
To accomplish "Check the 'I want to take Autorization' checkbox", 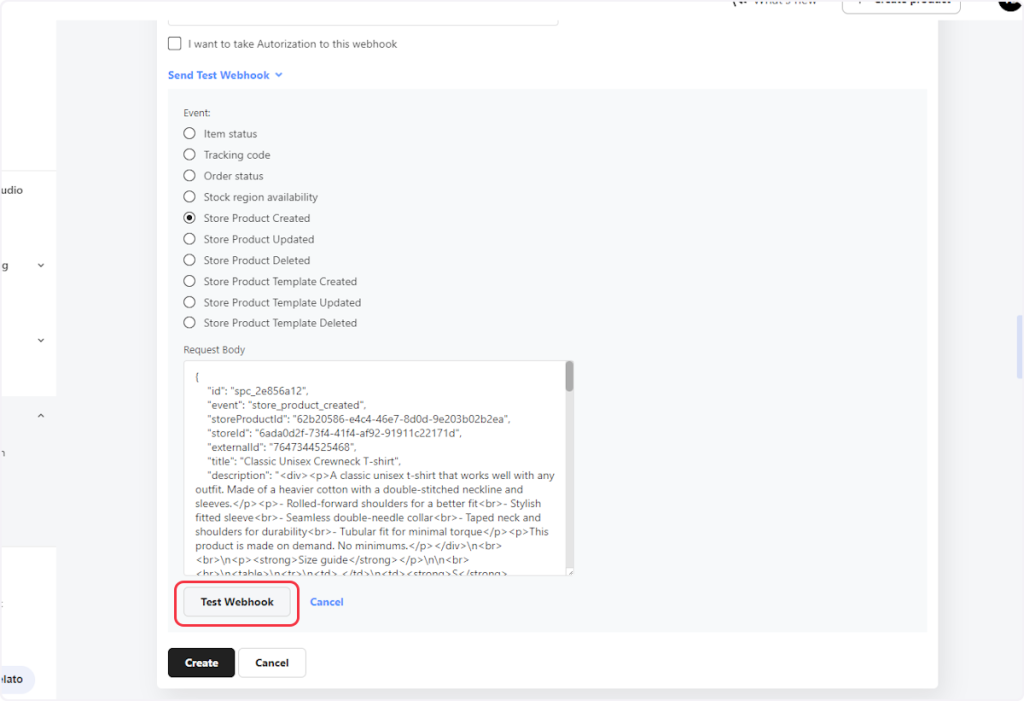I will tap(175, 44).
